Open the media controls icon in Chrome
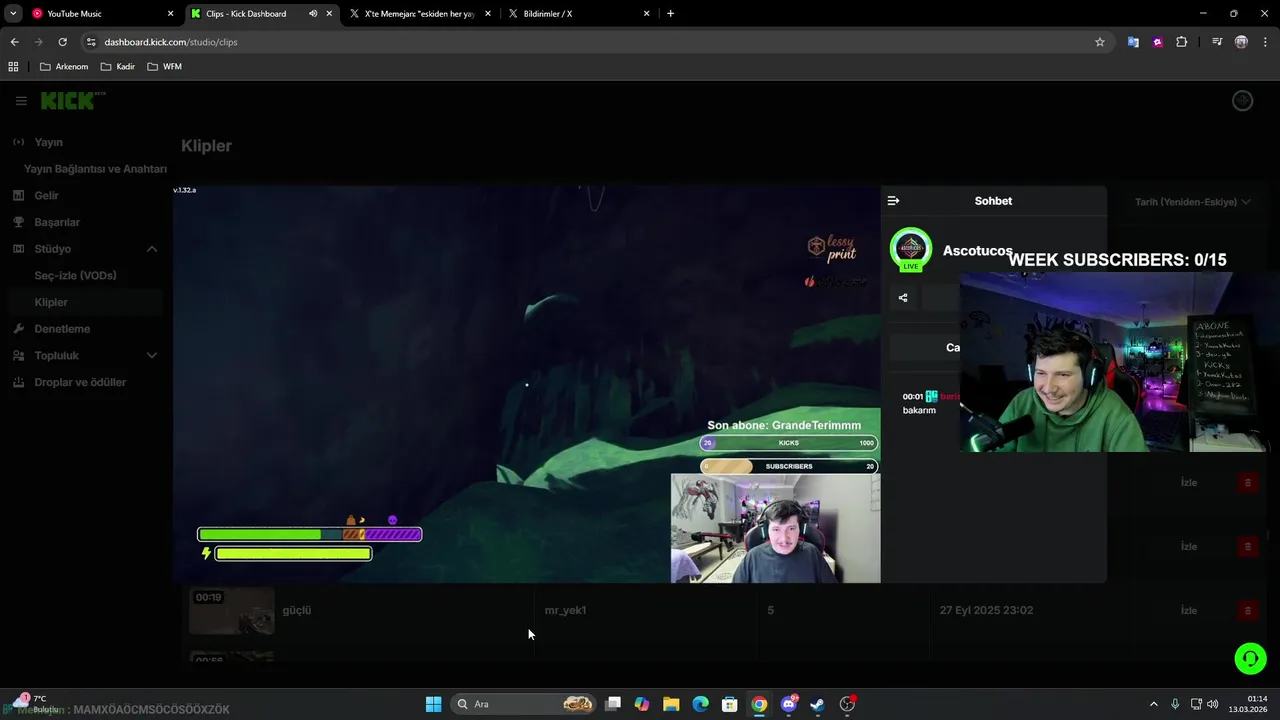 pos(1217,42)
